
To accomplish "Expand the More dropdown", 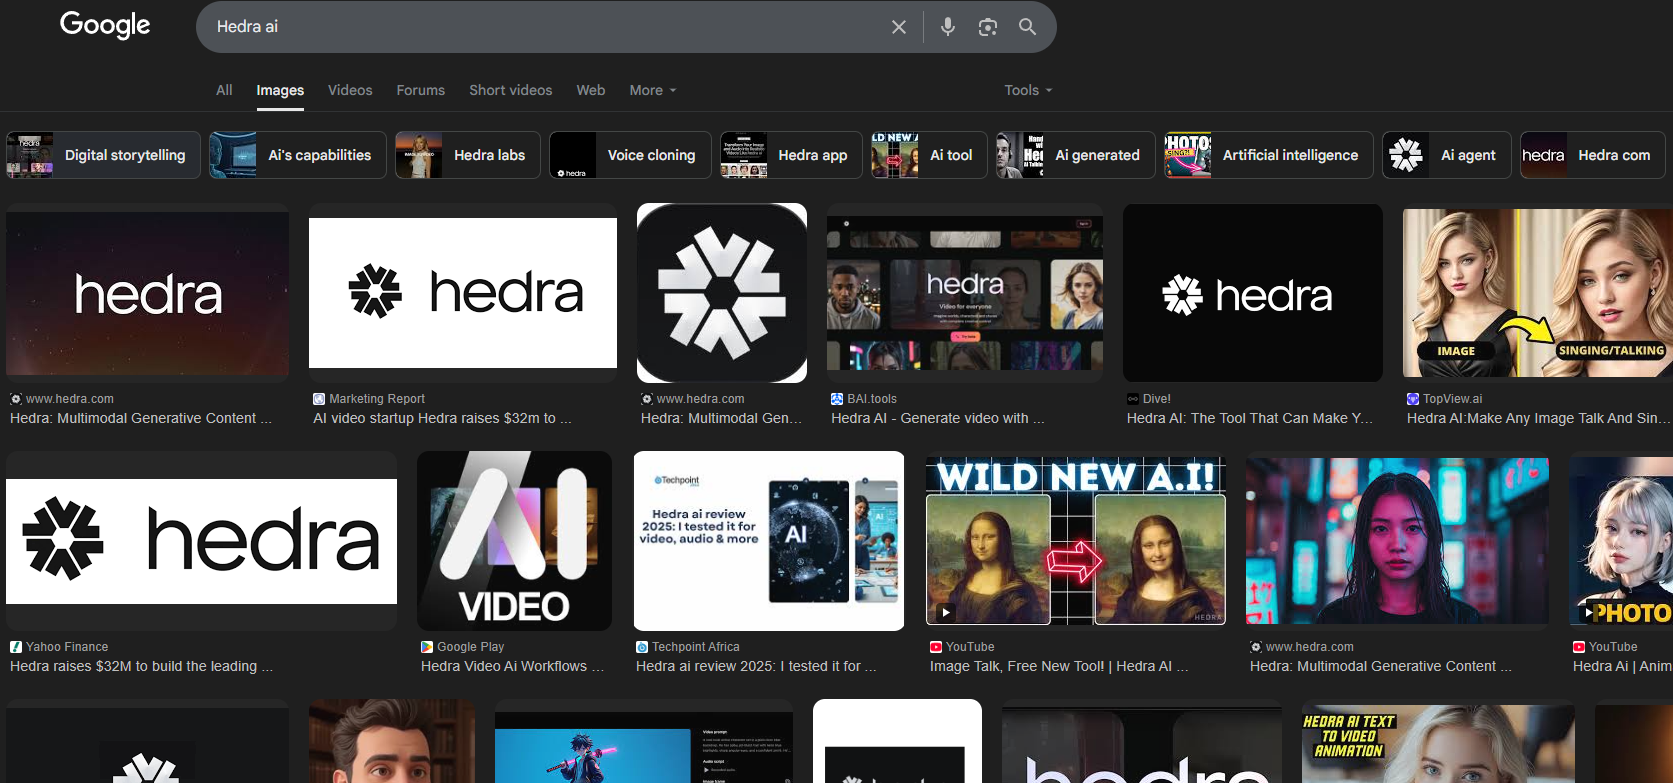I will [653, 90].
